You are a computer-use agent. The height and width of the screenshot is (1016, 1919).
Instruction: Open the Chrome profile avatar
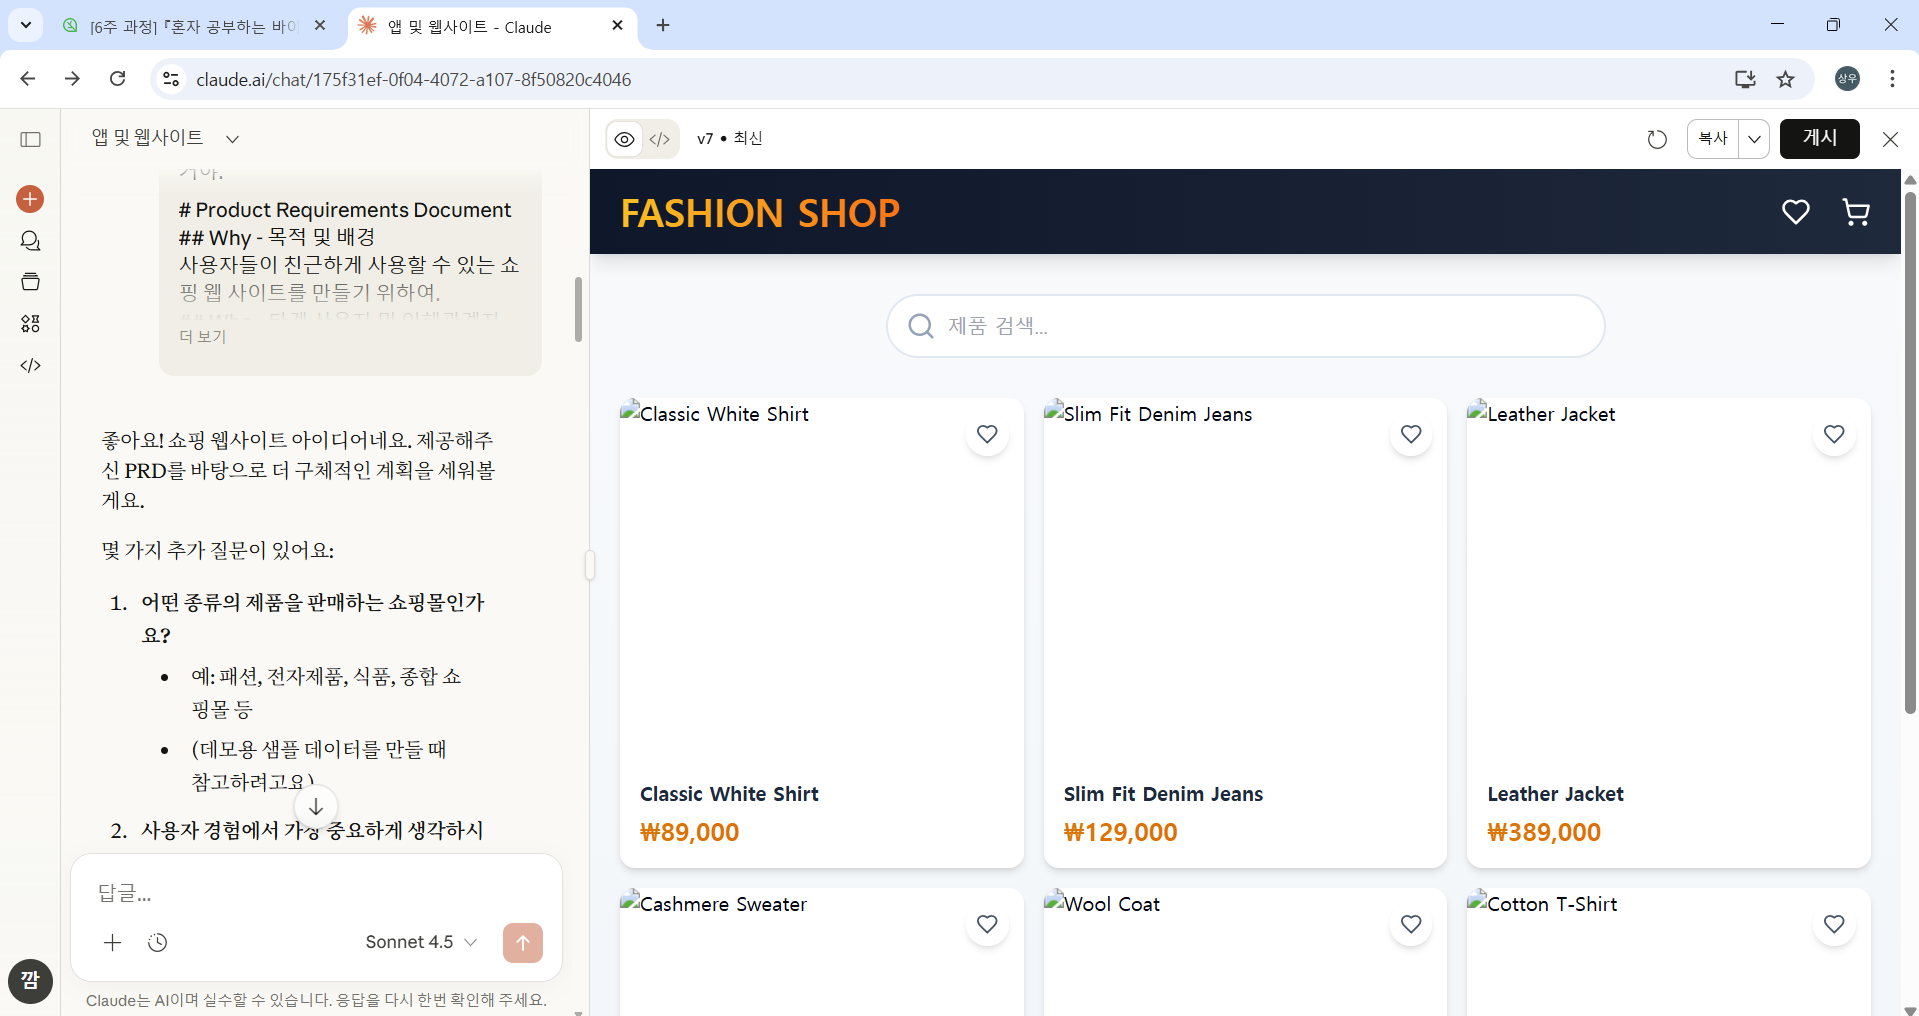(x=1848, y=79)
